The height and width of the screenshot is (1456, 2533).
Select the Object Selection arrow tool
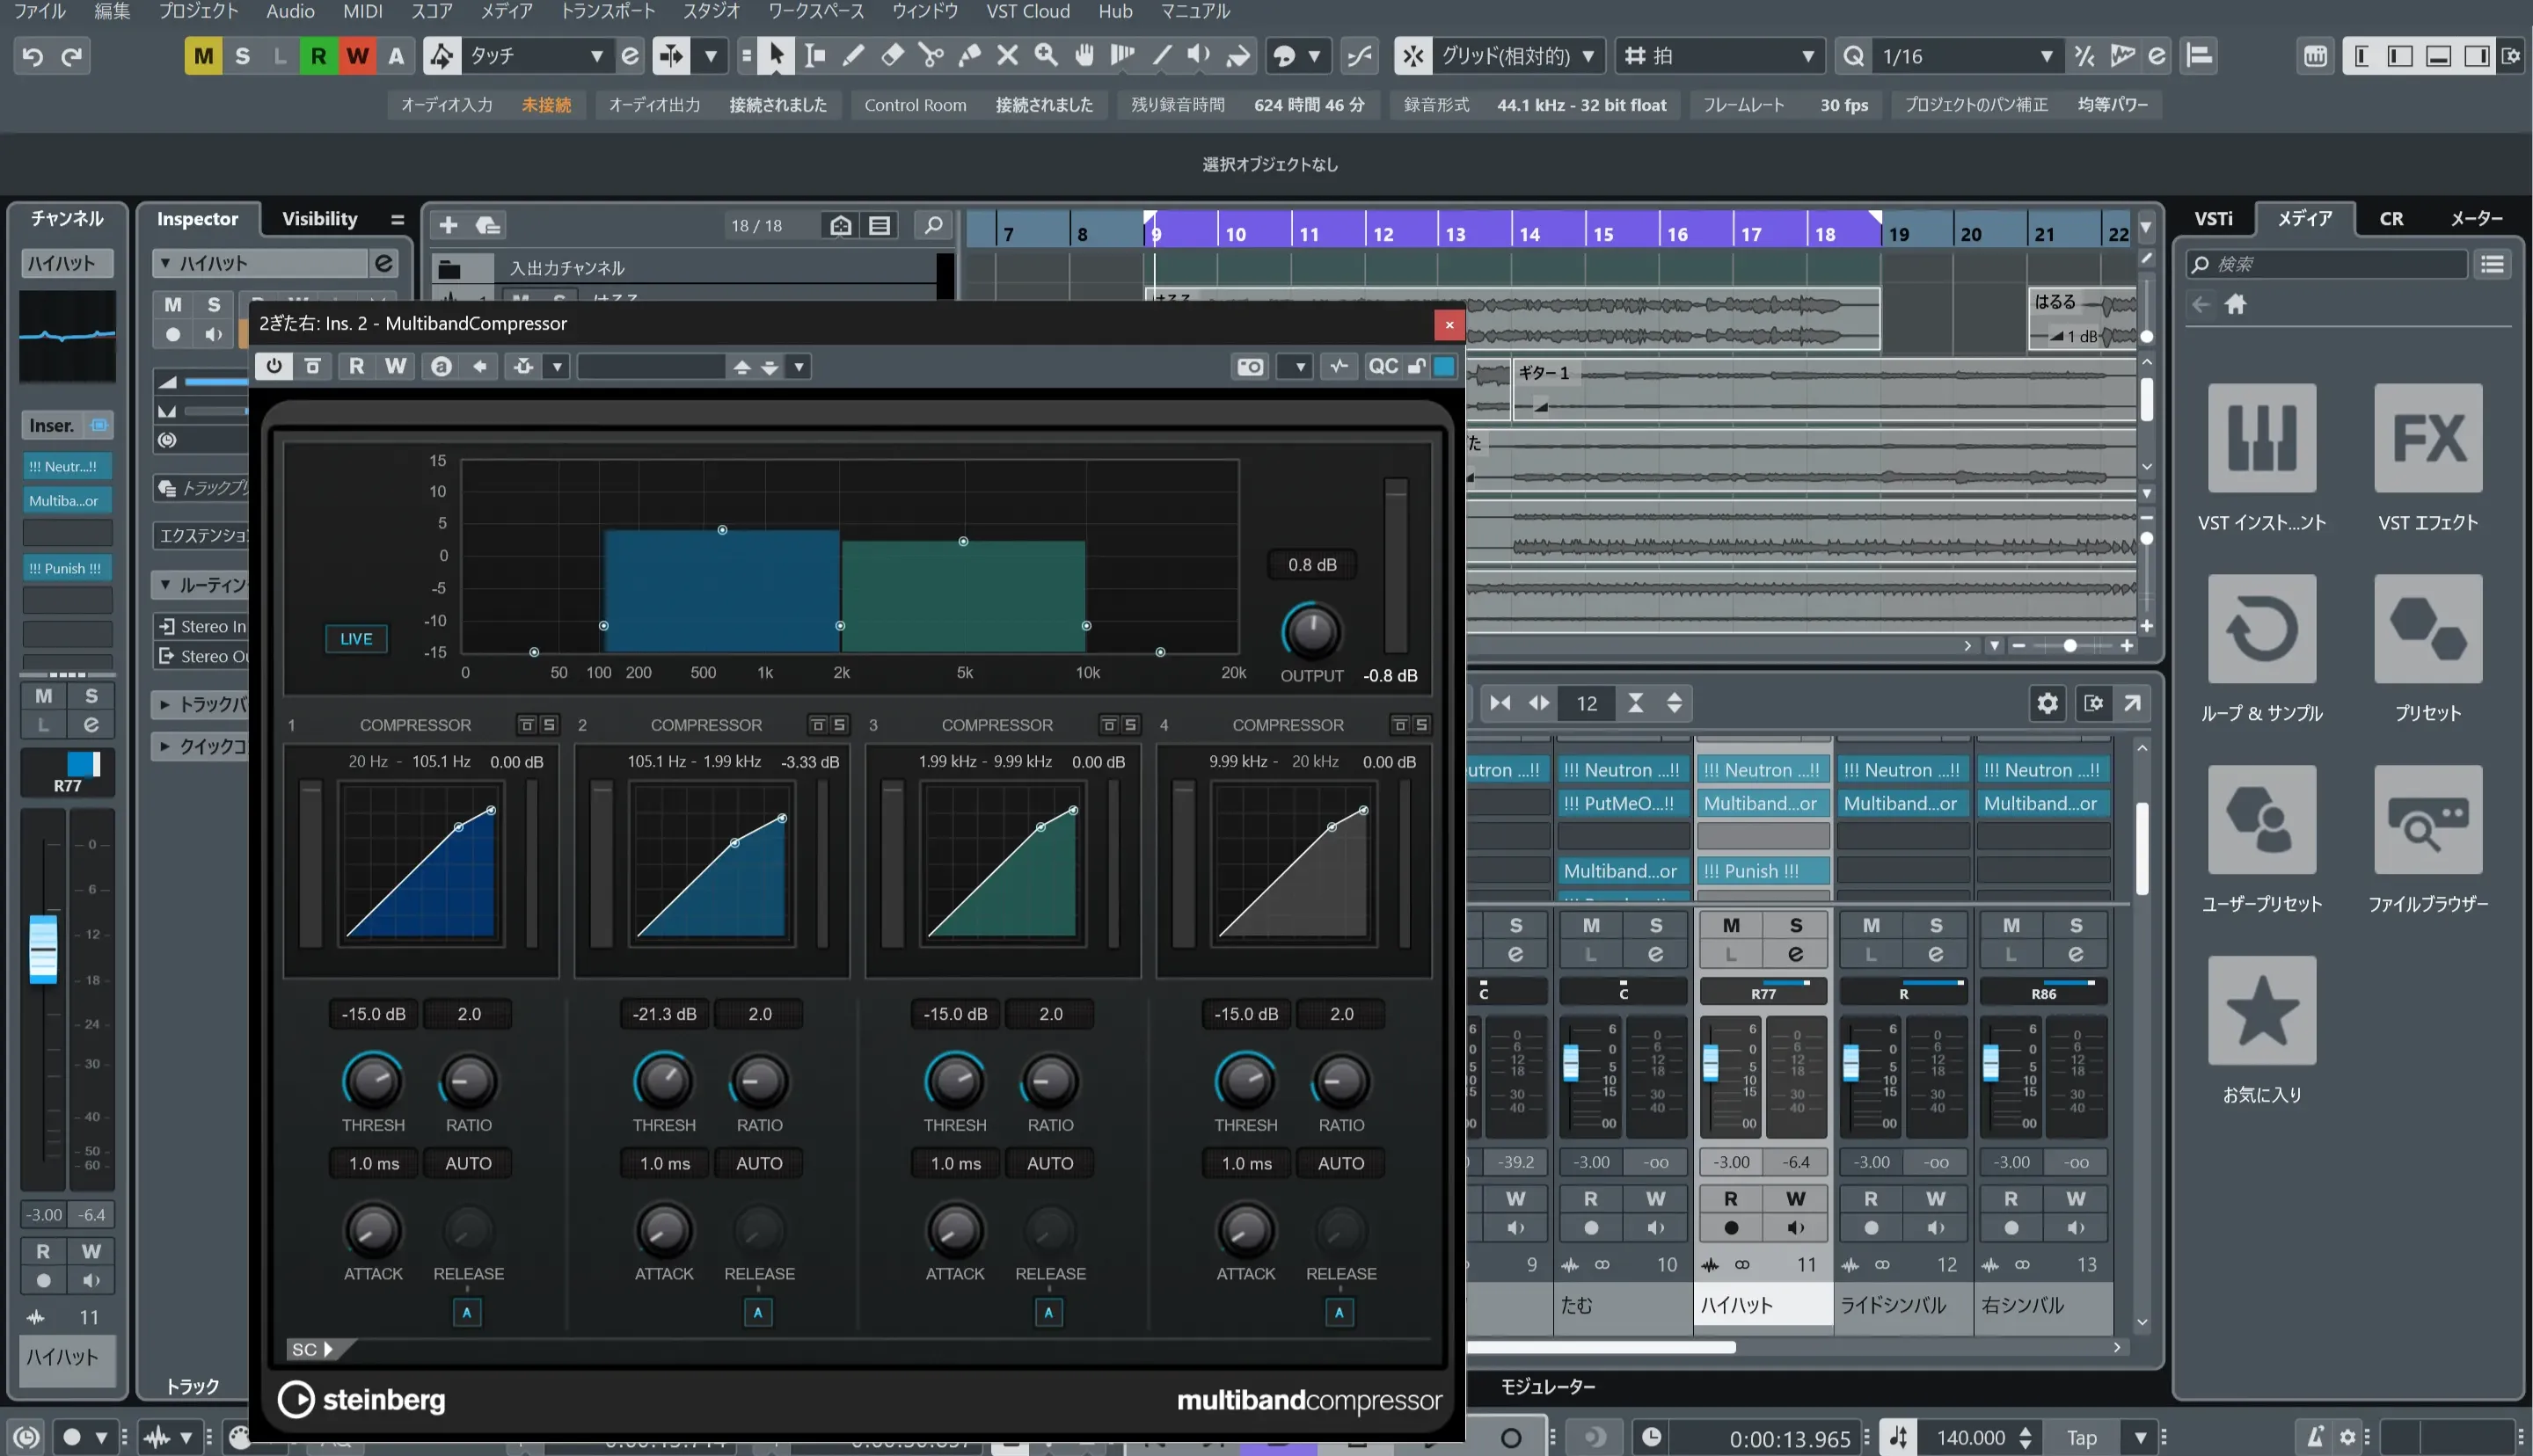[x=776, y=56]
